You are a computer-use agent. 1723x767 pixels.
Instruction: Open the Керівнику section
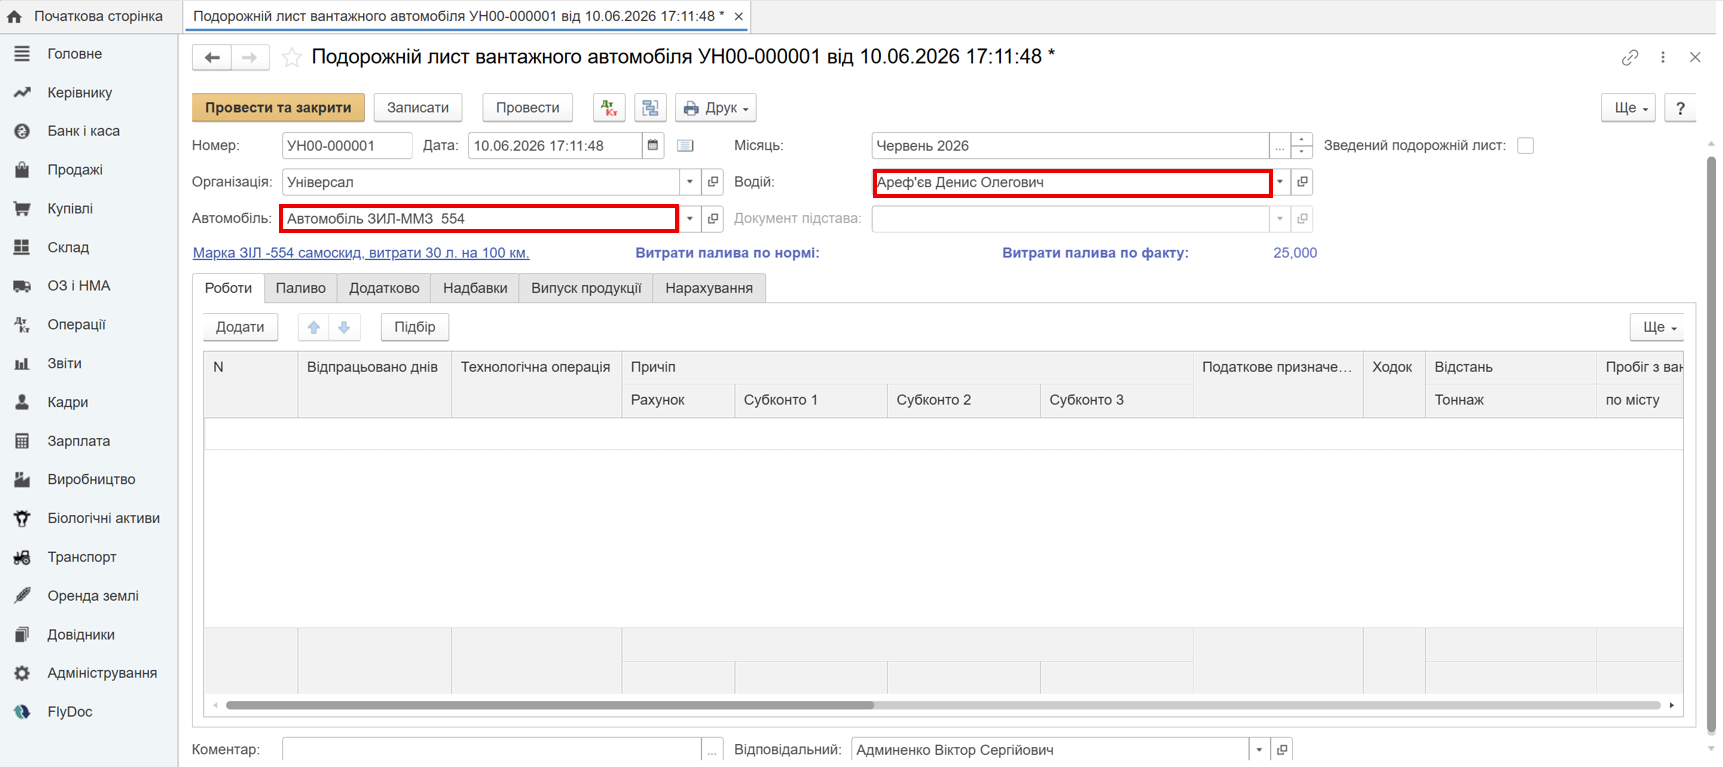pos(79,93)
